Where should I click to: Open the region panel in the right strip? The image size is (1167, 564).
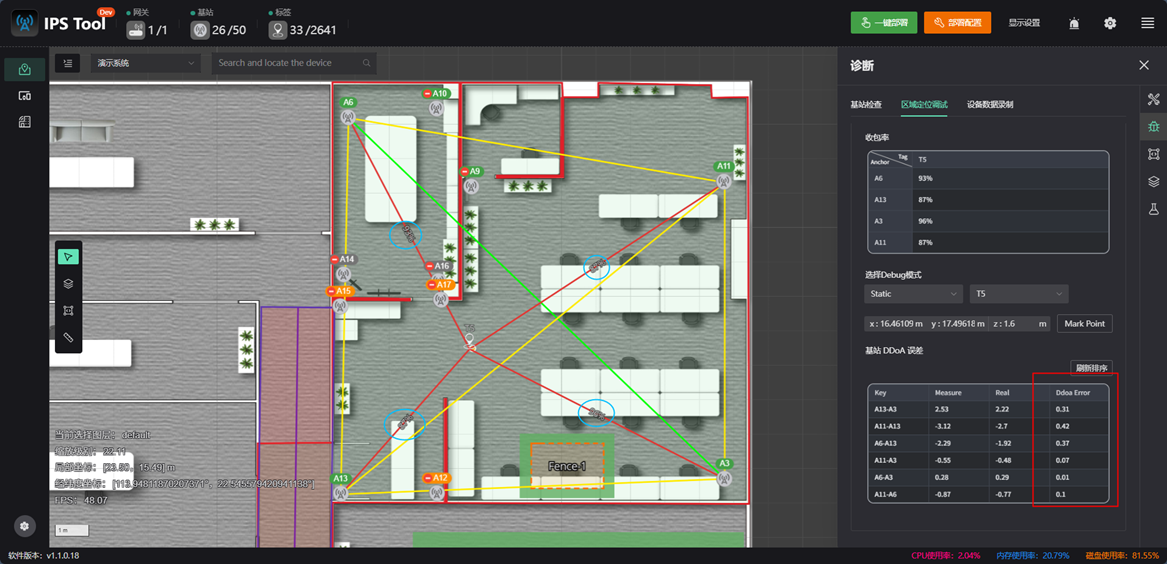tap(1154, 154)
